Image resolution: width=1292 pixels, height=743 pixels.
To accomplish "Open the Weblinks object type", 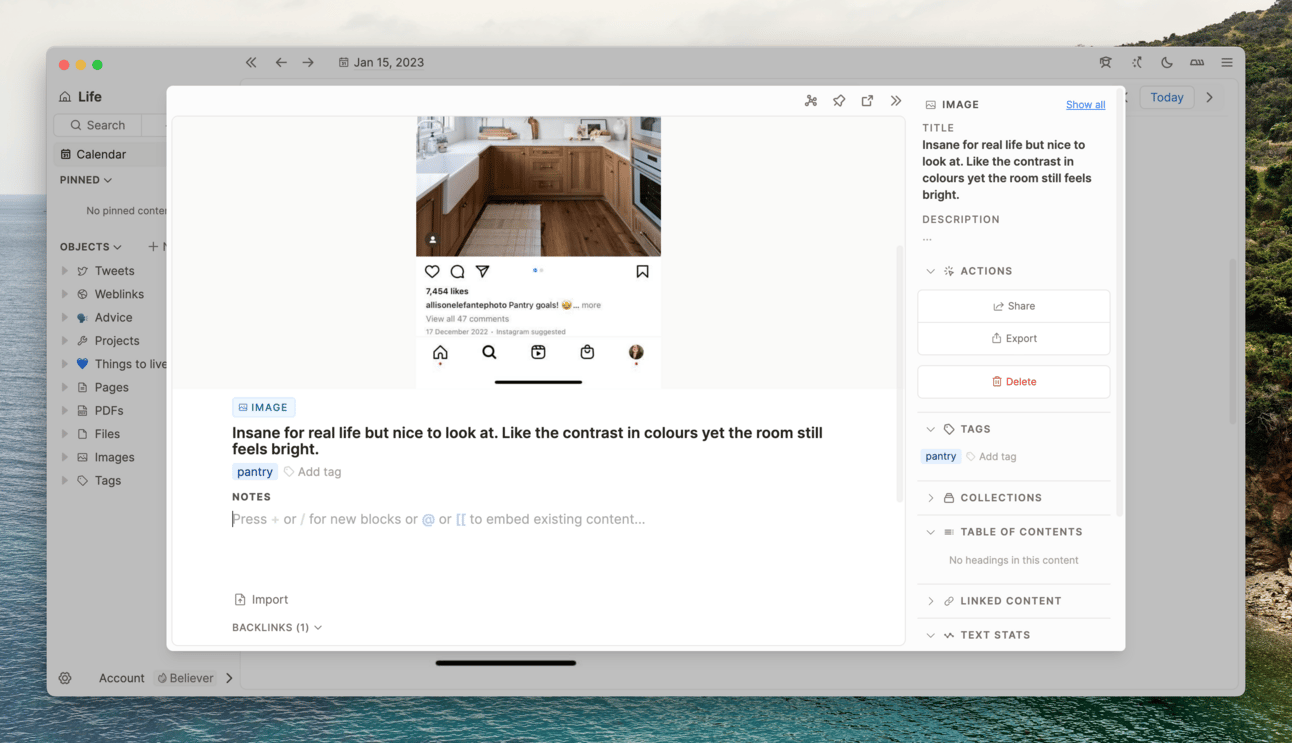I will tap(119, 294).
